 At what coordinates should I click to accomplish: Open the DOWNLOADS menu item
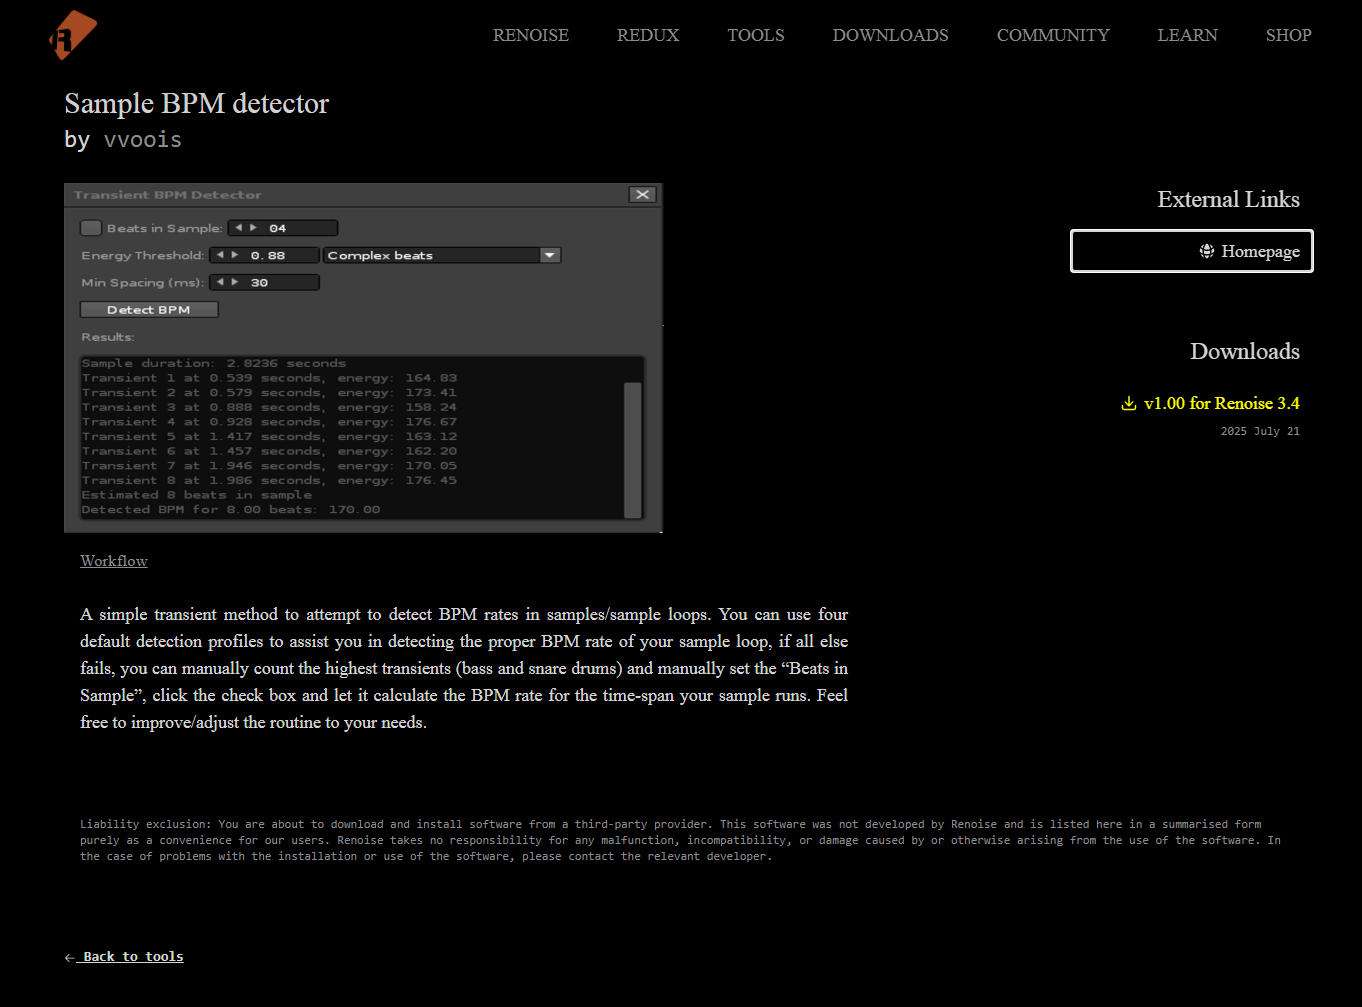coord(891,35)
